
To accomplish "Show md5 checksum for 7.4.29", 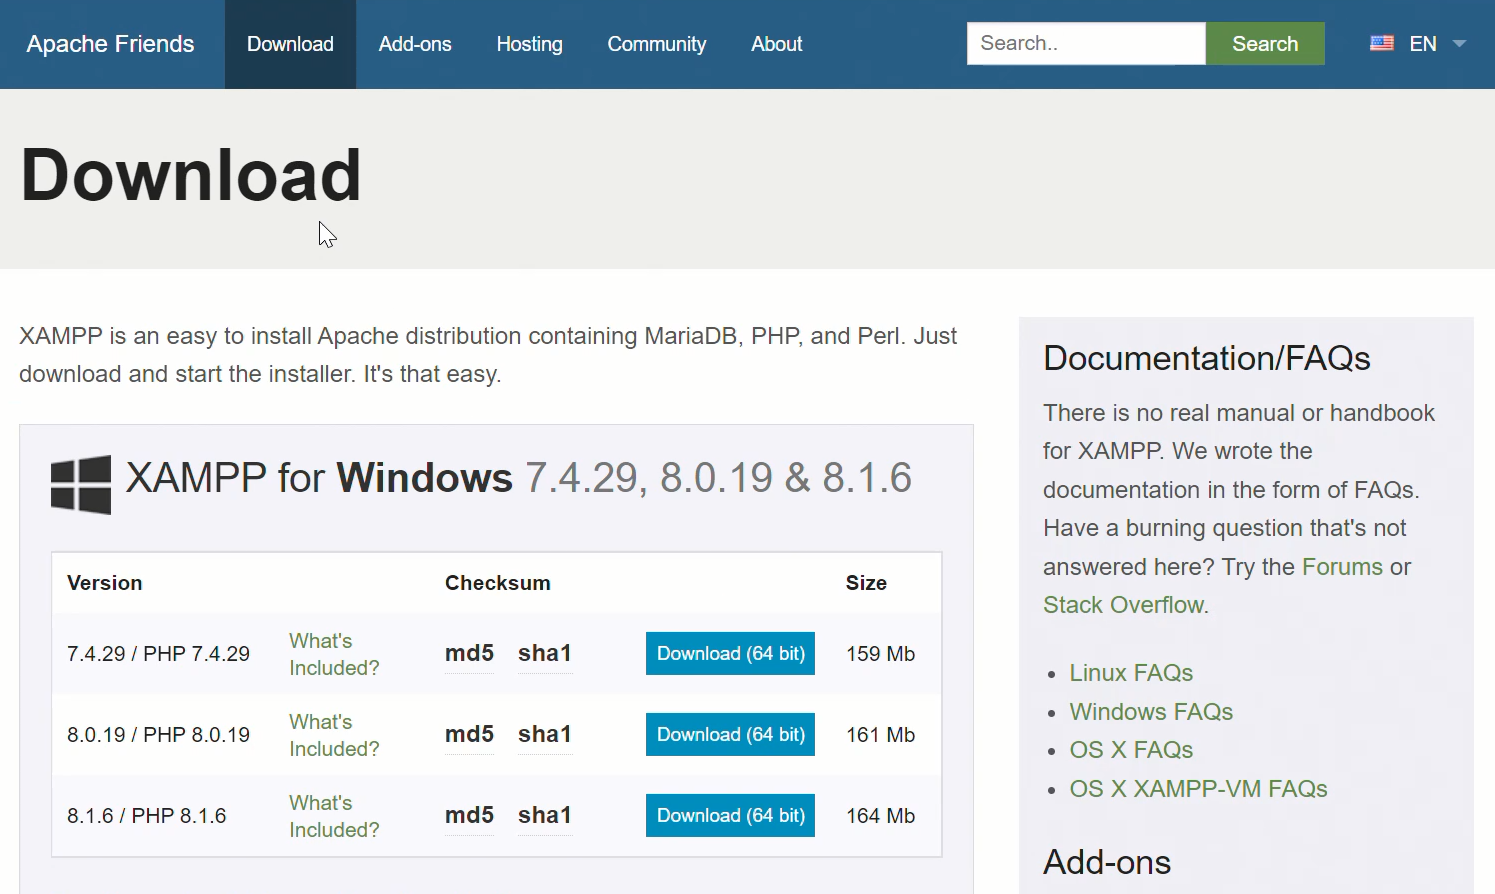I will [x=469, y=653].
